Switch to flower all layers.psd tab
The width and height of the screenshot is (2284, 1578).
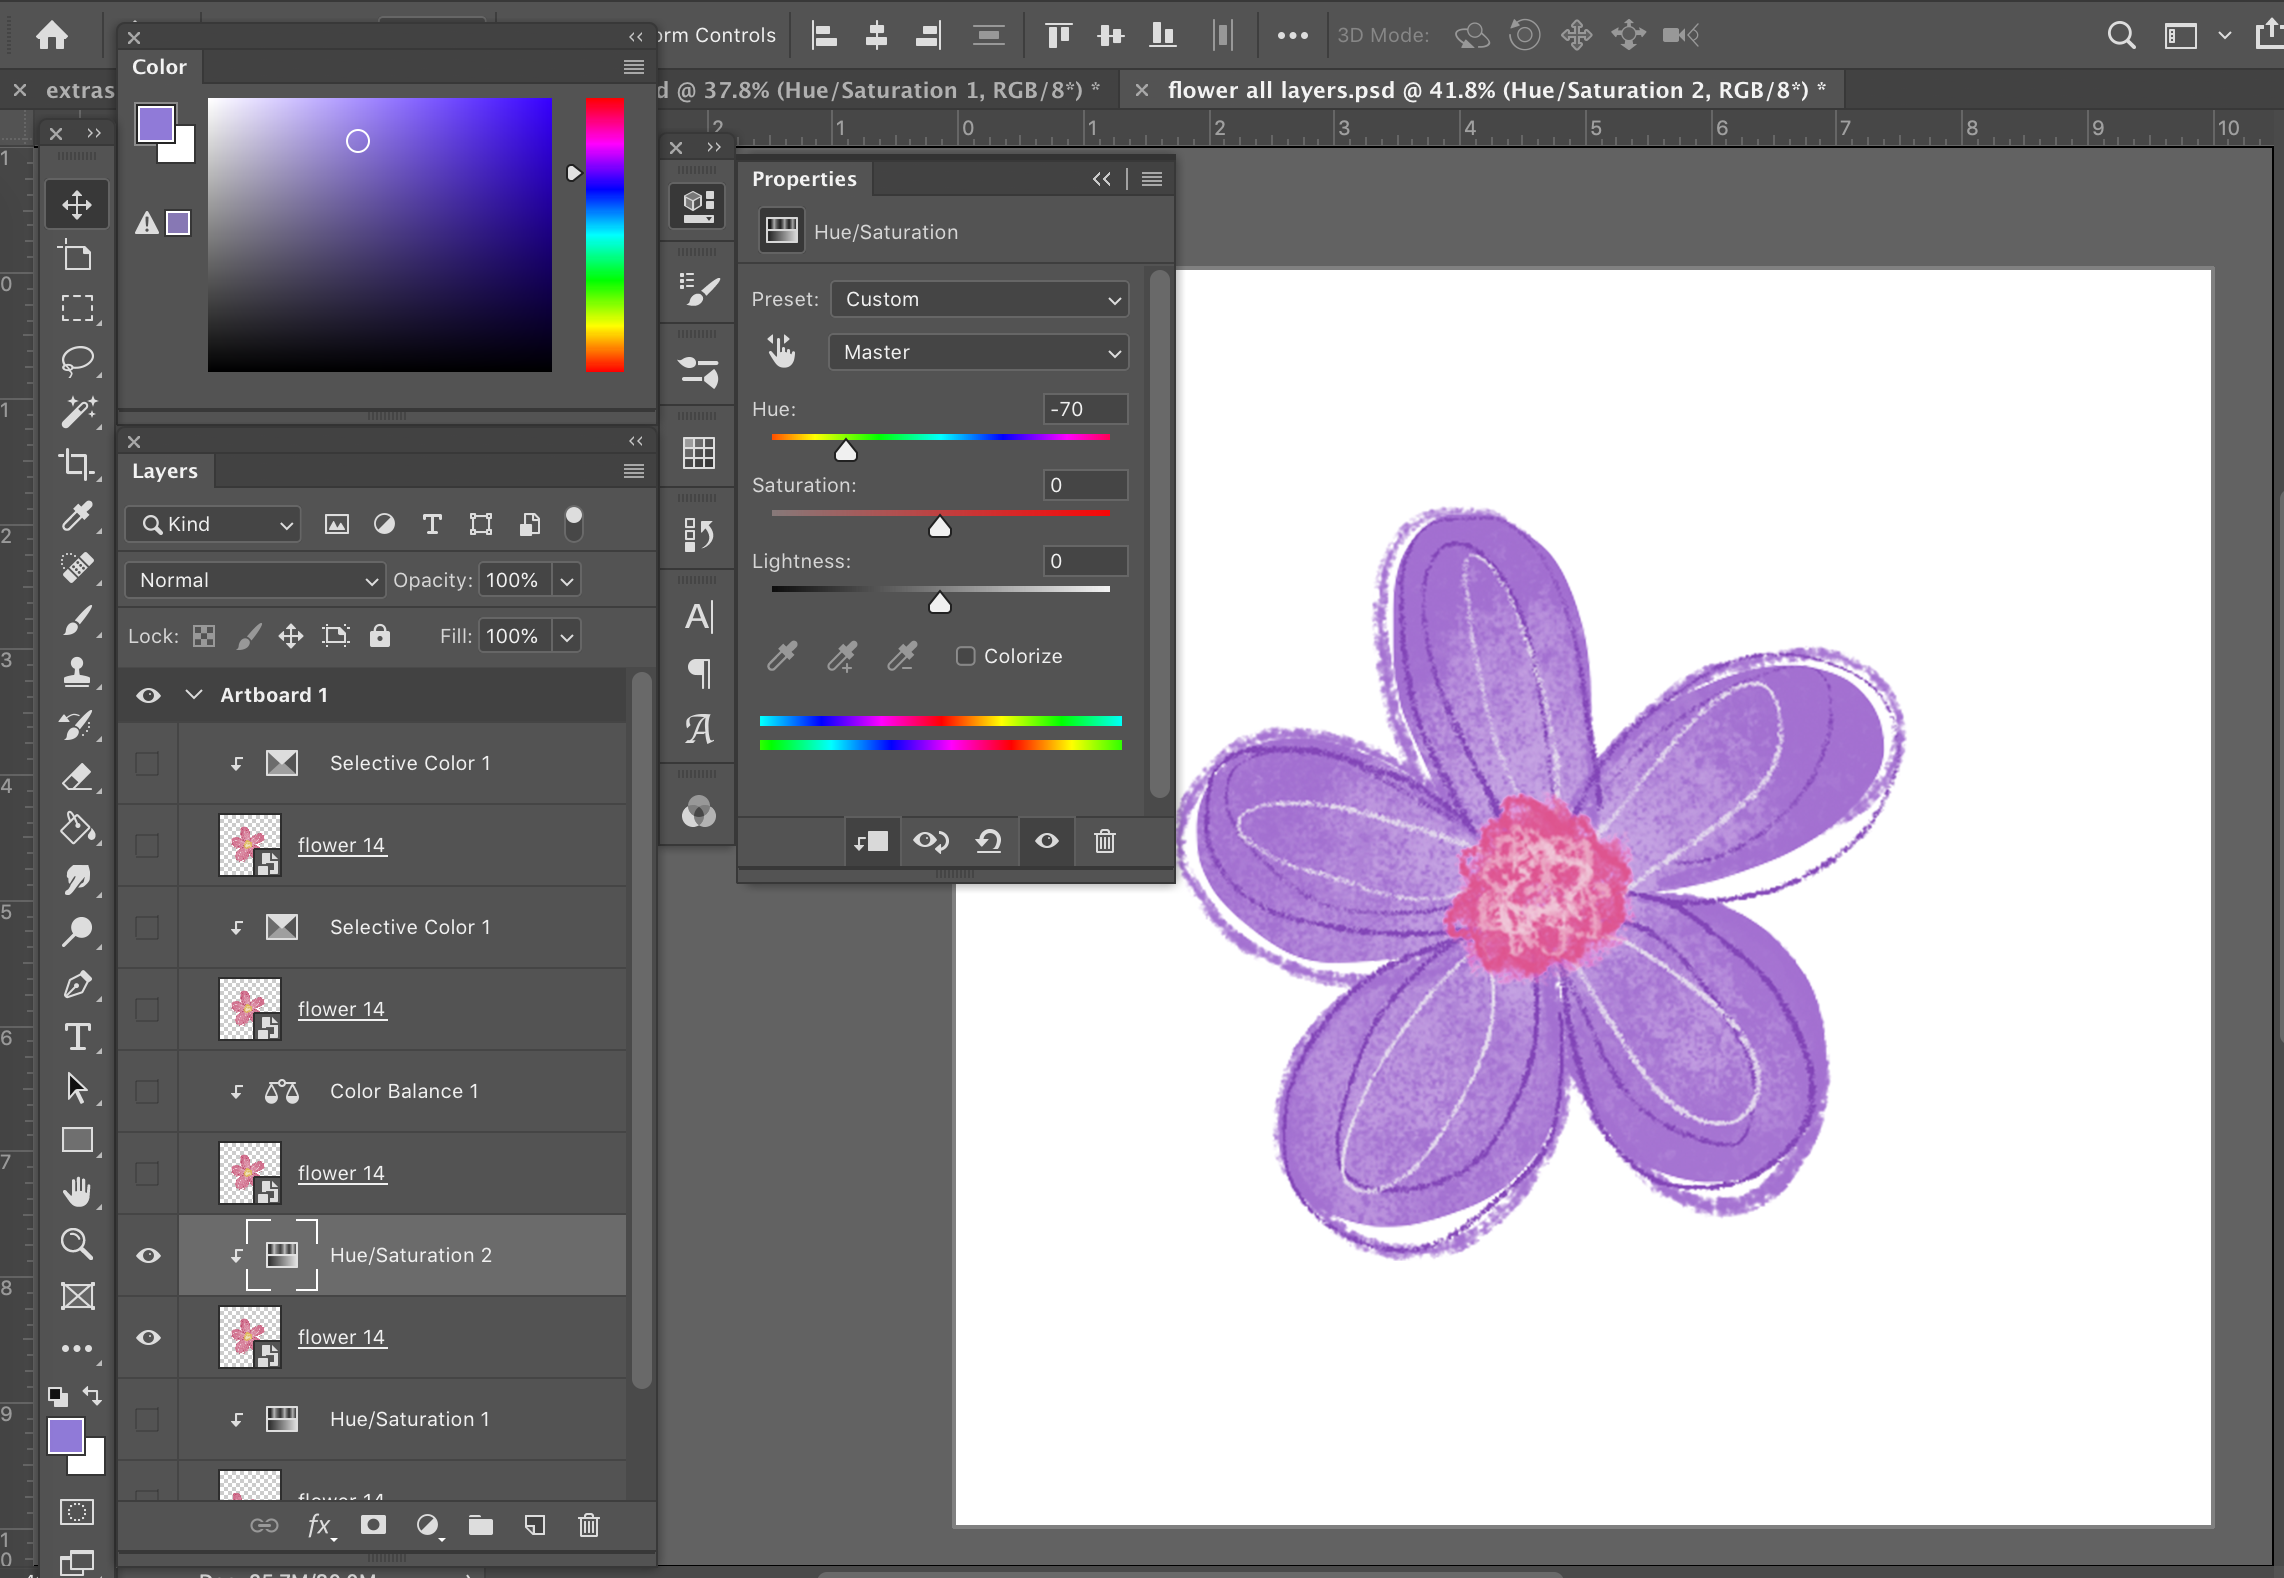pos(1496,90)
